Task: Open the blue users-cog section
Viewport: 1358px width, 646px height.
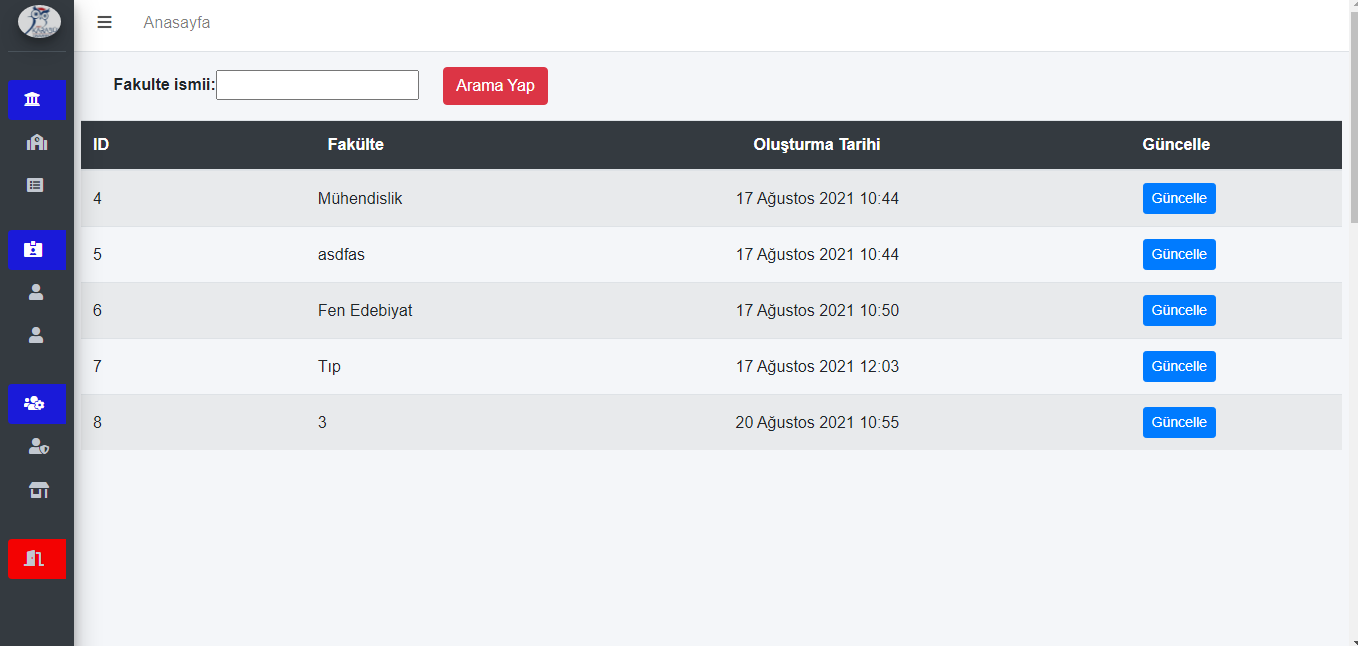Action: coord(37,403)
